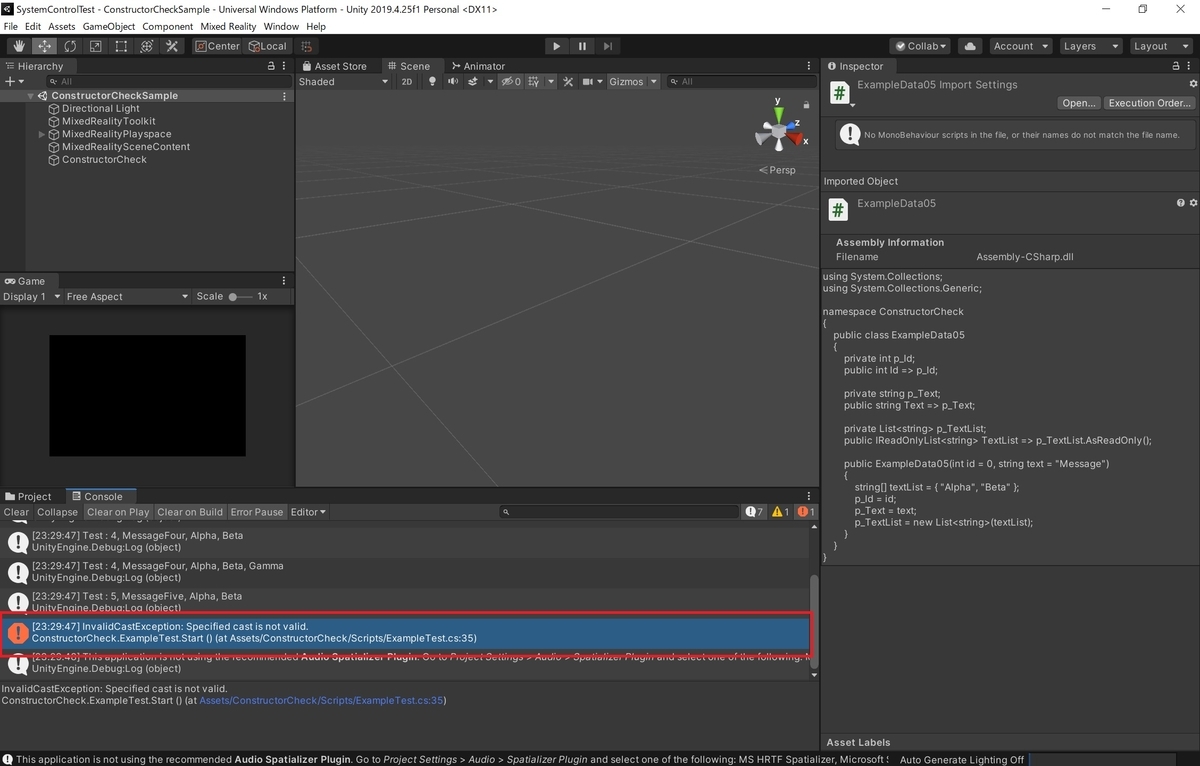Toggle Error Pause option
The width and height of the screenshot is (1200, 766).
click(257, 512)
